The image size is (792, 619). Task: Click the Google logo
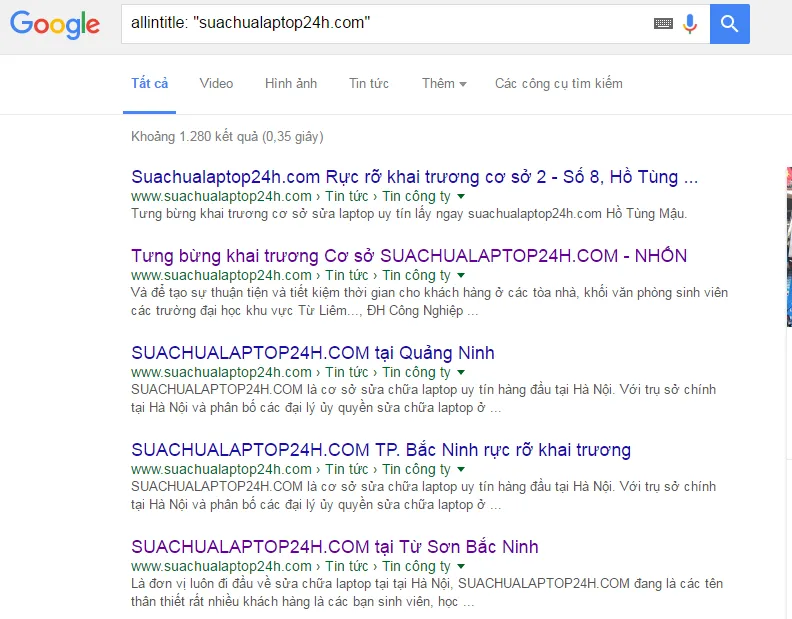55,24
